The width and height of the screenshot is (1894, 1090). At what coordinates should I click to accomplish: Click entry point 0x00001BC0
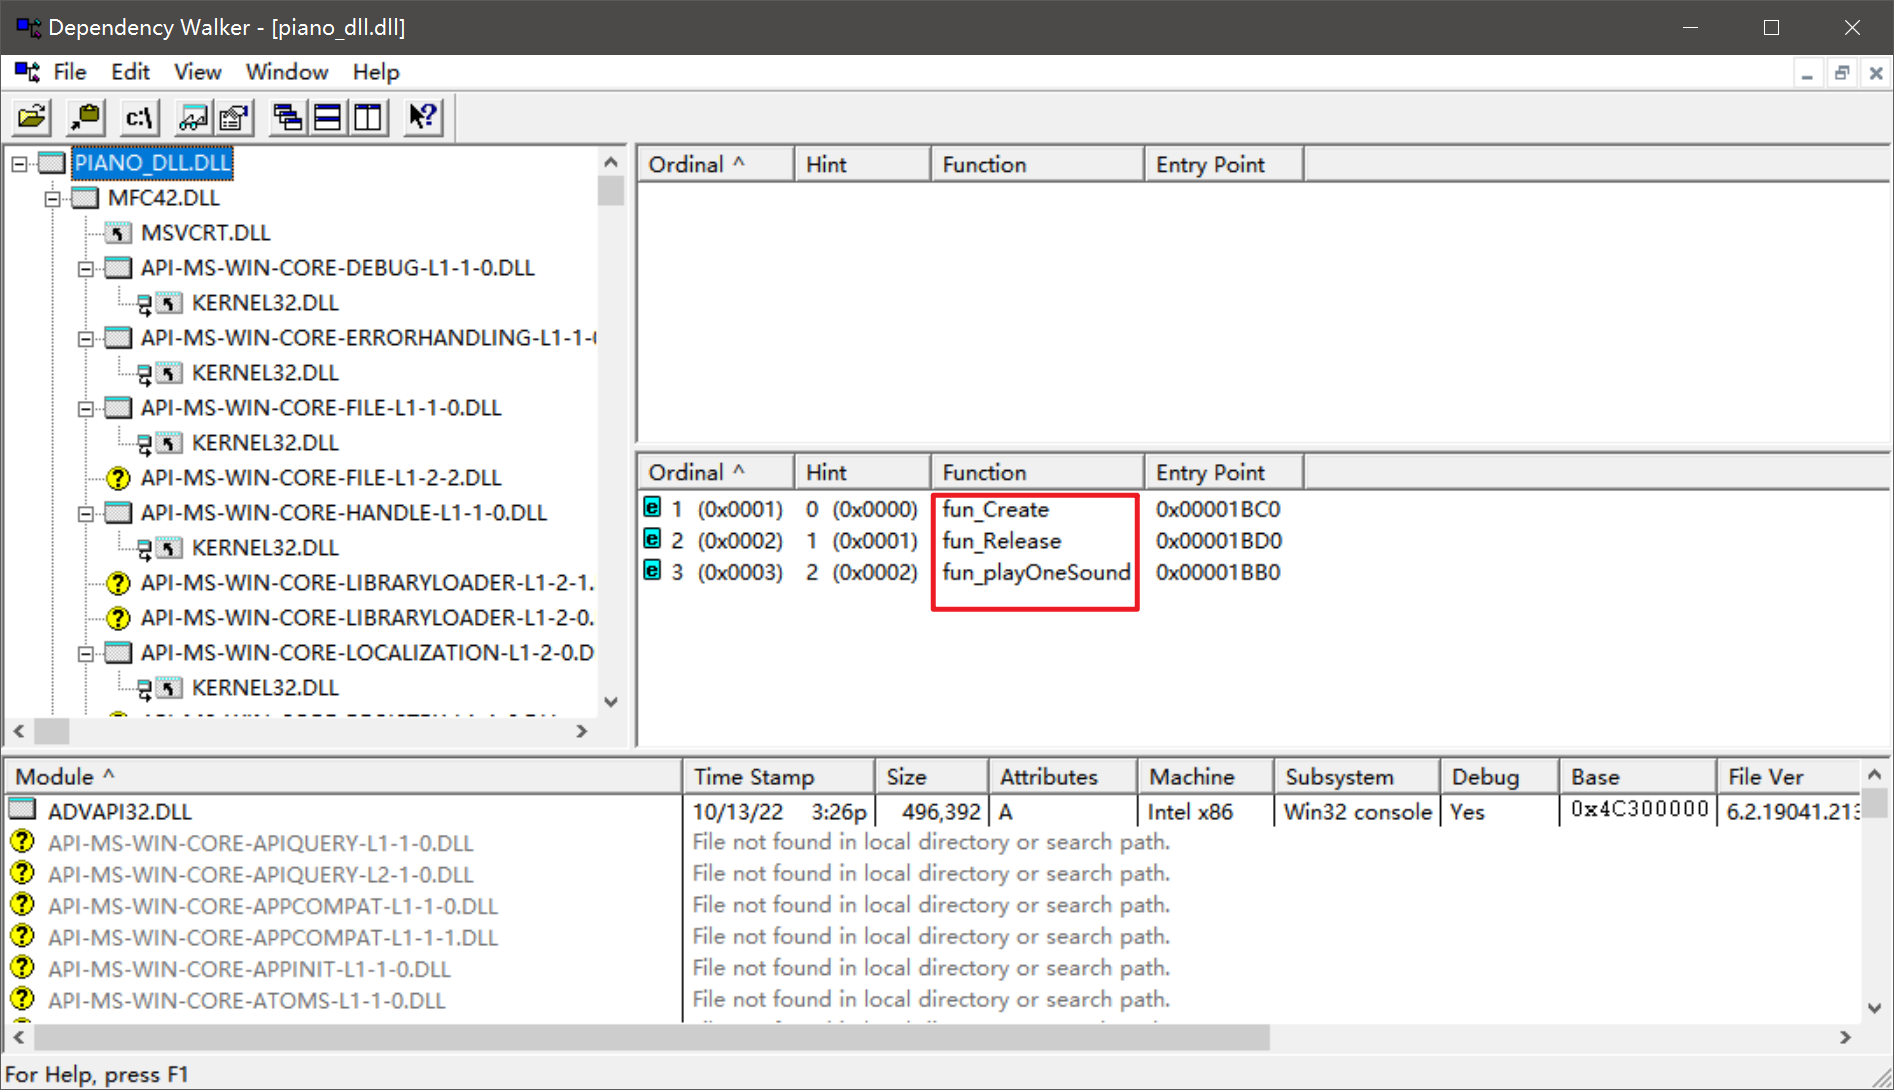coord(1218,509)
